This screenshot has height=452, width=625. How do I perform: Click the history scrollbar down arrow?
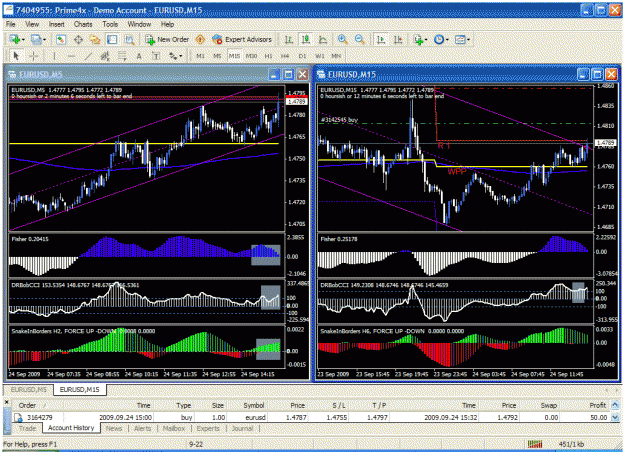(x=615, y=418)
